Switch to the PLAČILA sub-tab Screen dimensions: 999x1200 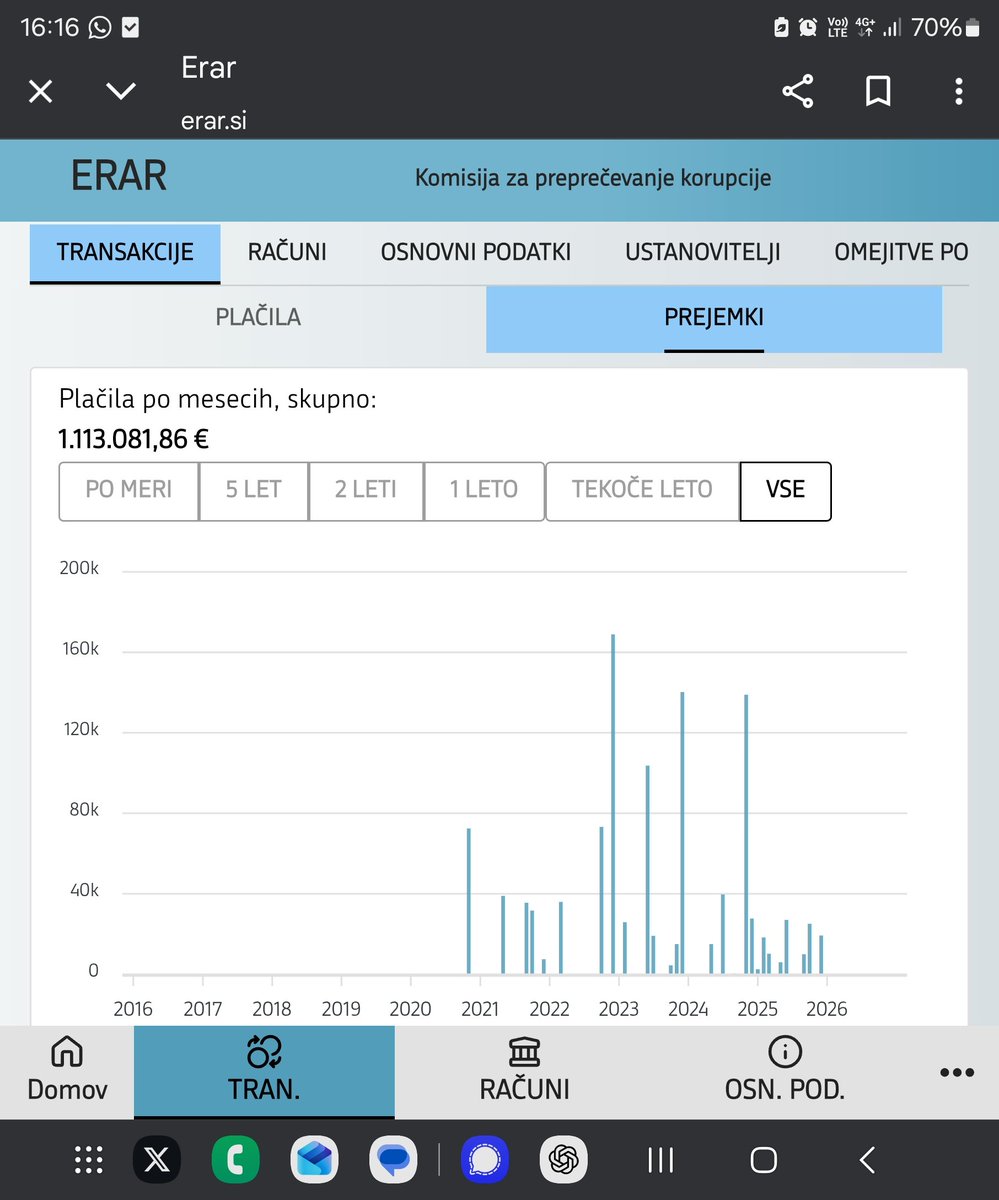(258, 318)
